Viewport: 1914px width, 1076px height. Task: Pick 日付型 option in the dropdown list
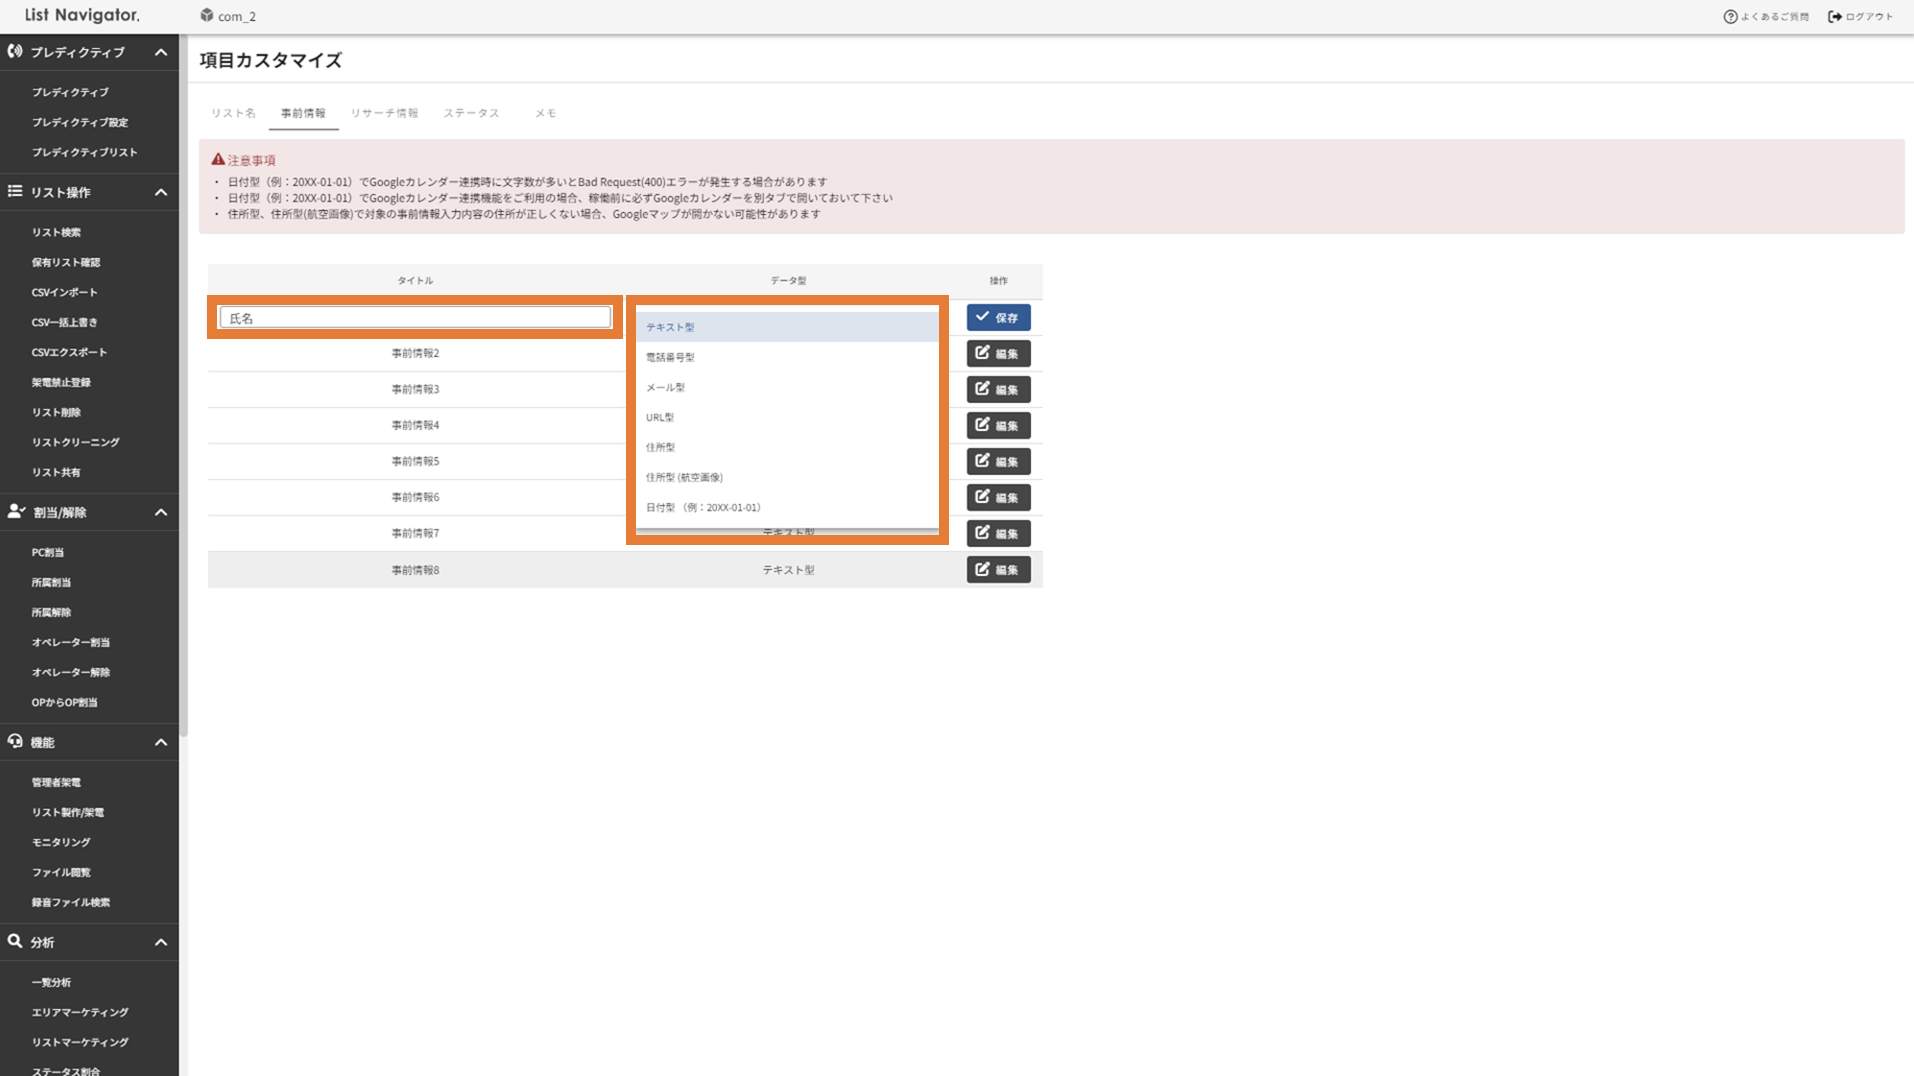[x=703, y=507]
